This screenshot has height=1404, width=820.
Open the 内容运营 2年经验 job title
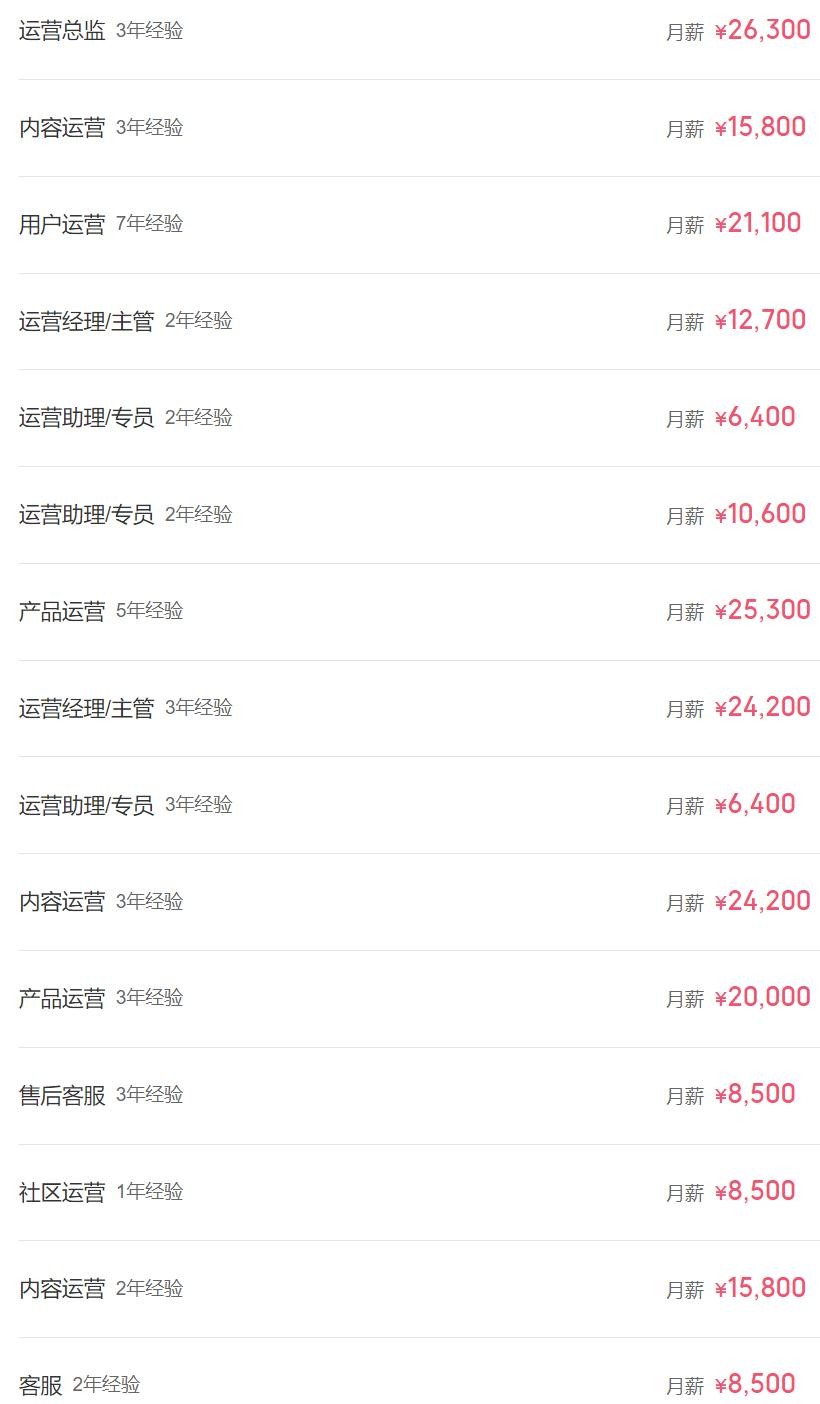(x=62, y=1289)
